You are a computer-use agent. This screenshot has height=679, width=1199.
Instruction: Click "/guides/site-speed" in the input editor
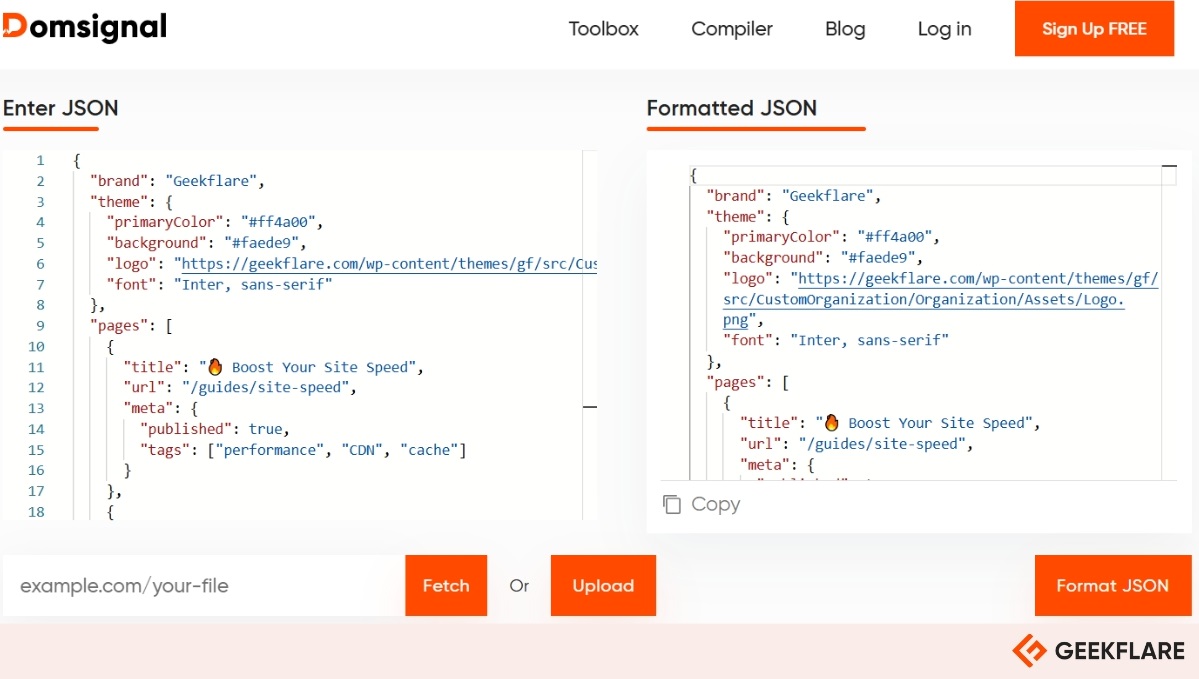click(265, 388)
